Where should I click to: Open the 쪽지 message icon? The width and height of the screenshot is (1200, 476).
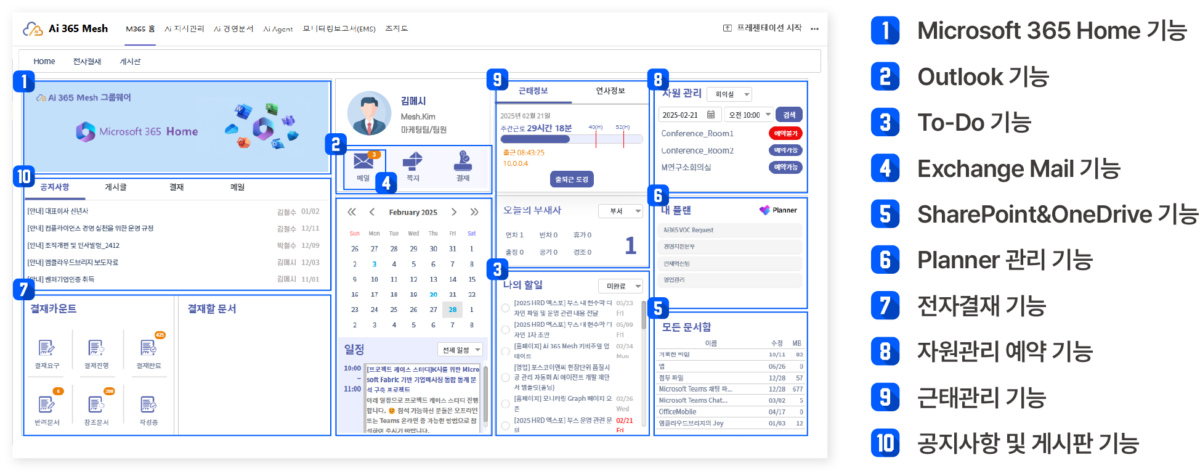[x=412, y=161]
